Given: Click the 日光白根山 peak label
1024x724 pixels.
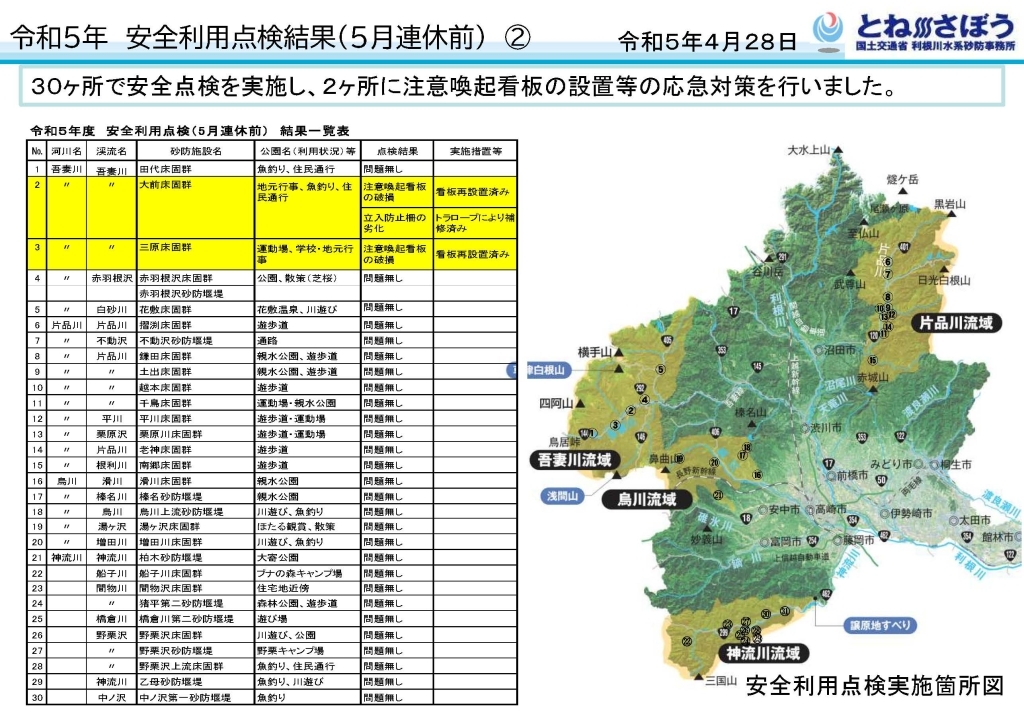Looking at the screenshot, I should (x=944, y=280).
